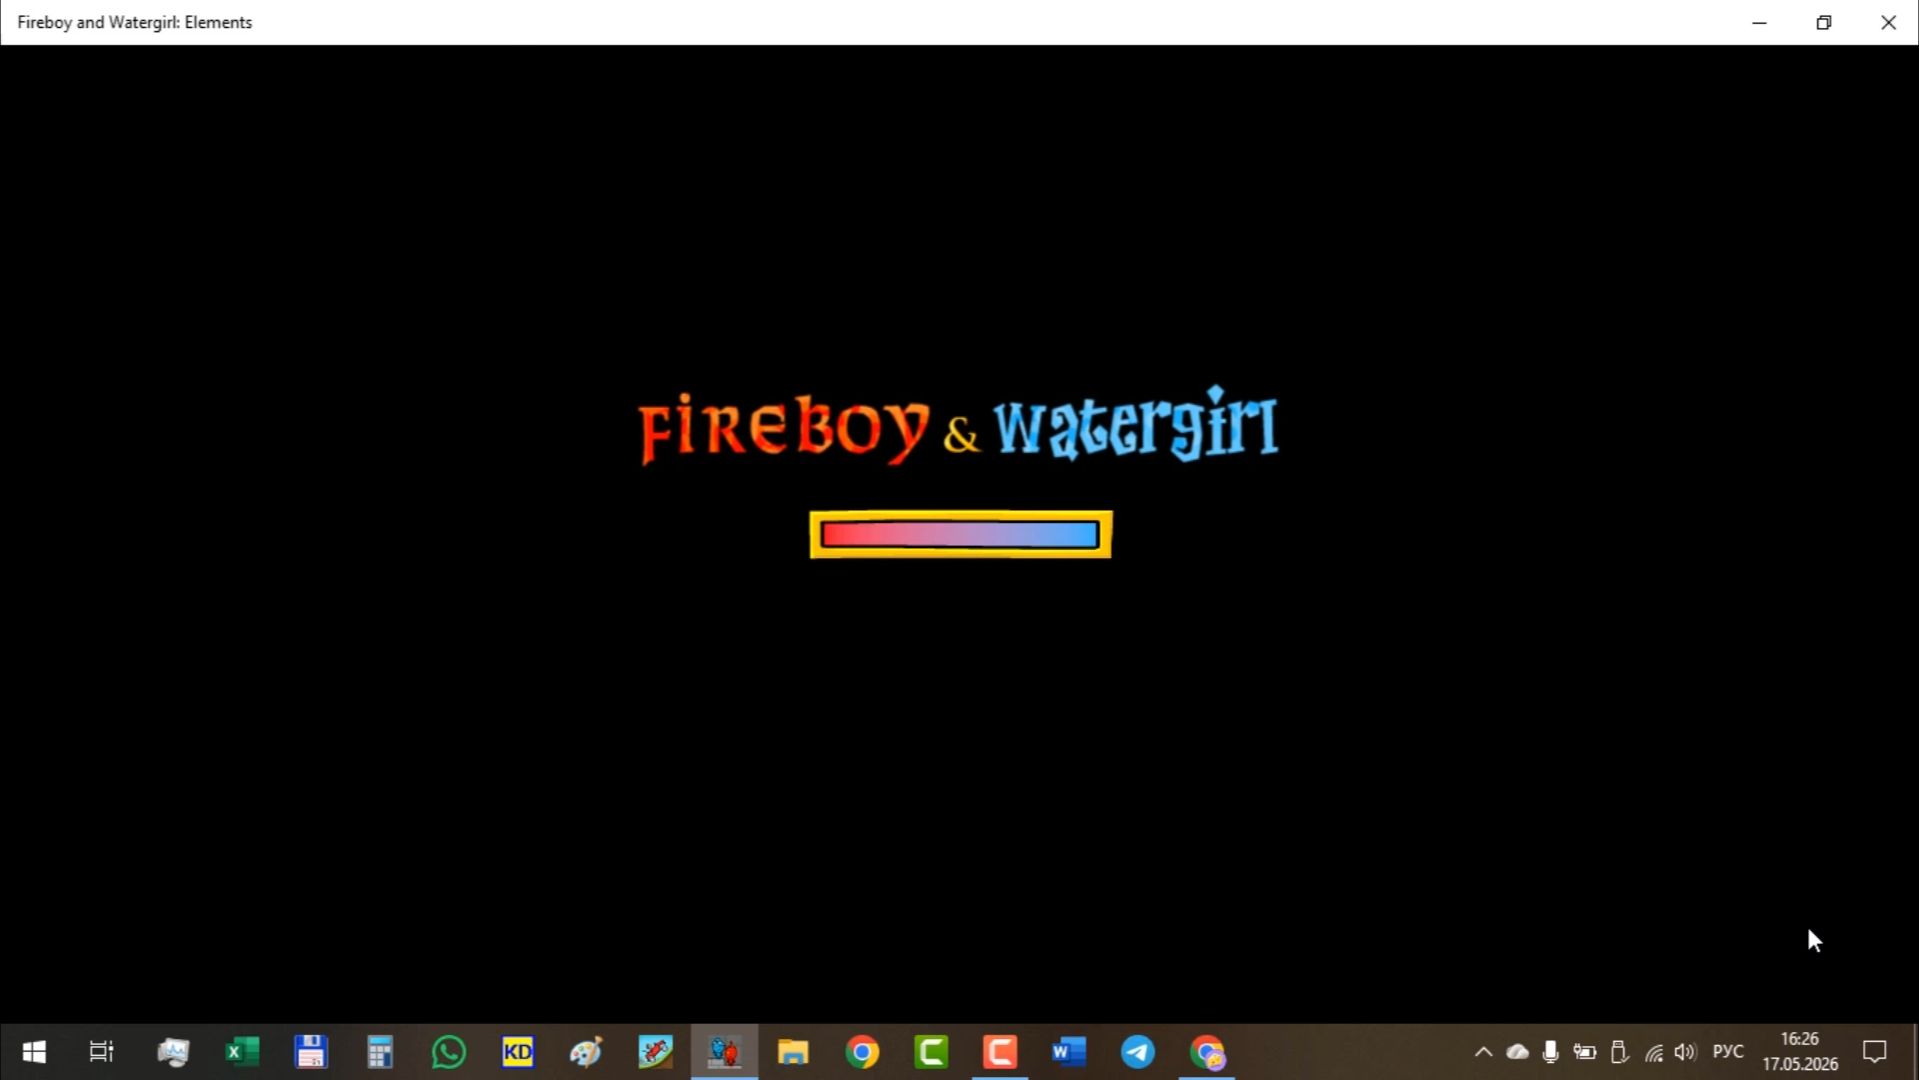Show hidden system tray icons
Viewport: 1919px width, 1080px height.
click(x=1484, y=1052)
